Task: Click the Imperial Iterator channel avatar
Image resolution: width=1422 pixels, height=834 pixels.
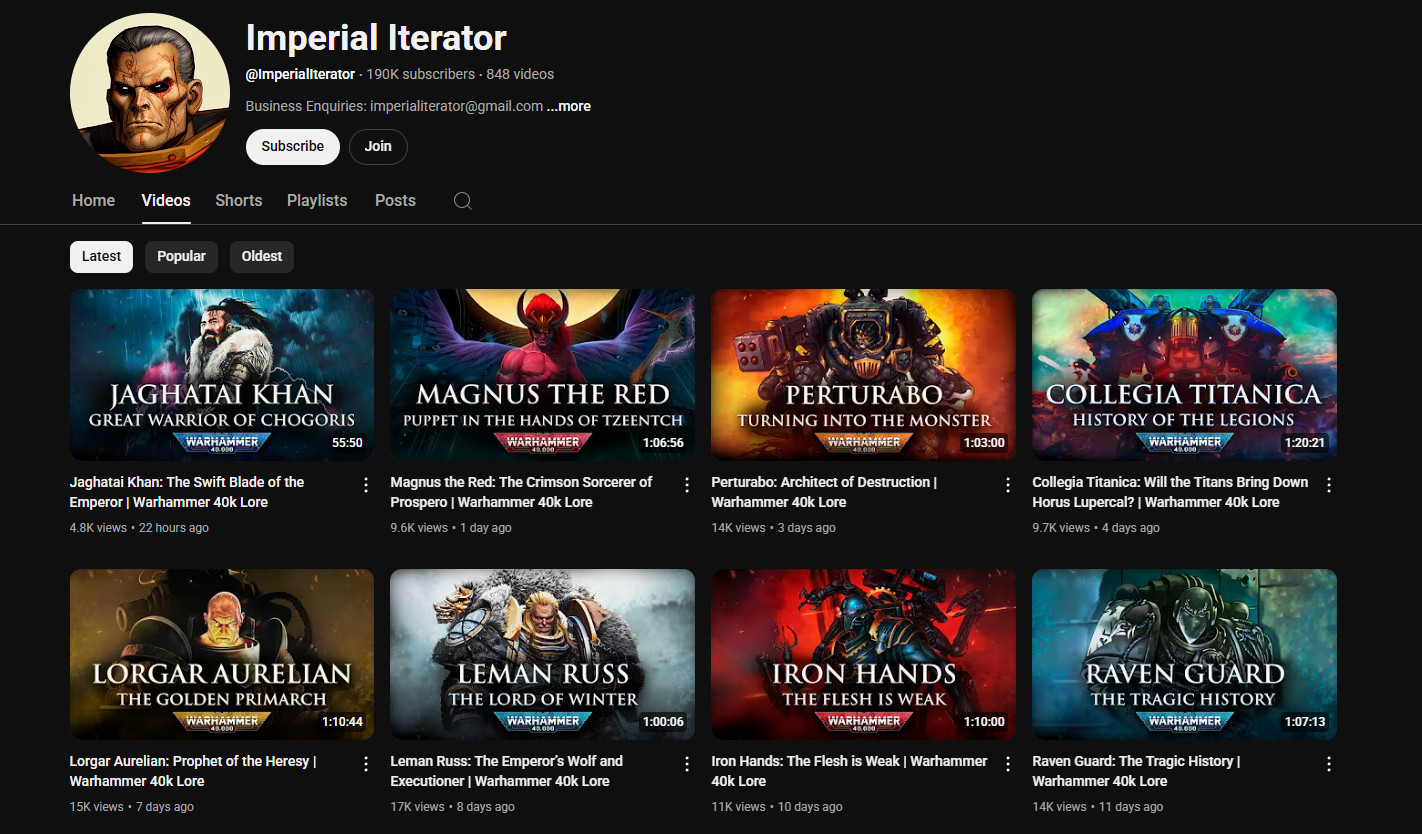Action: coord(150,93)
